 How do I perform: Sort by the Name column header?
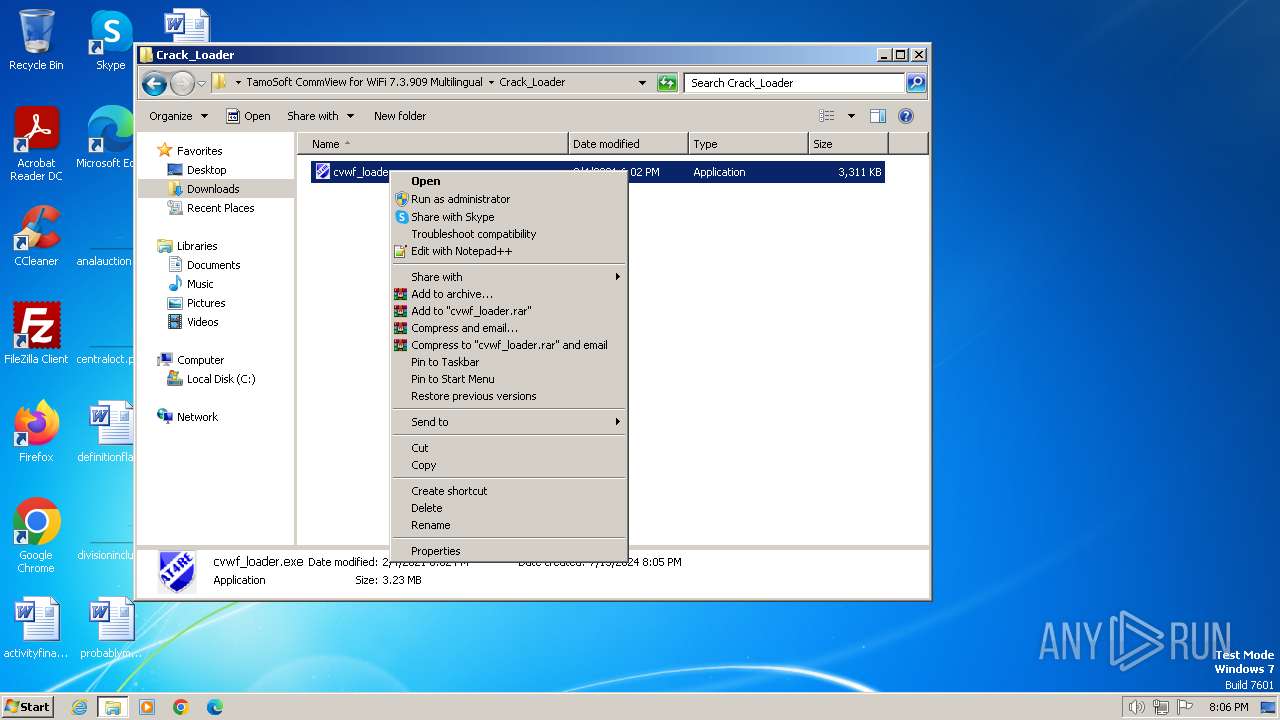pos(432,144)
